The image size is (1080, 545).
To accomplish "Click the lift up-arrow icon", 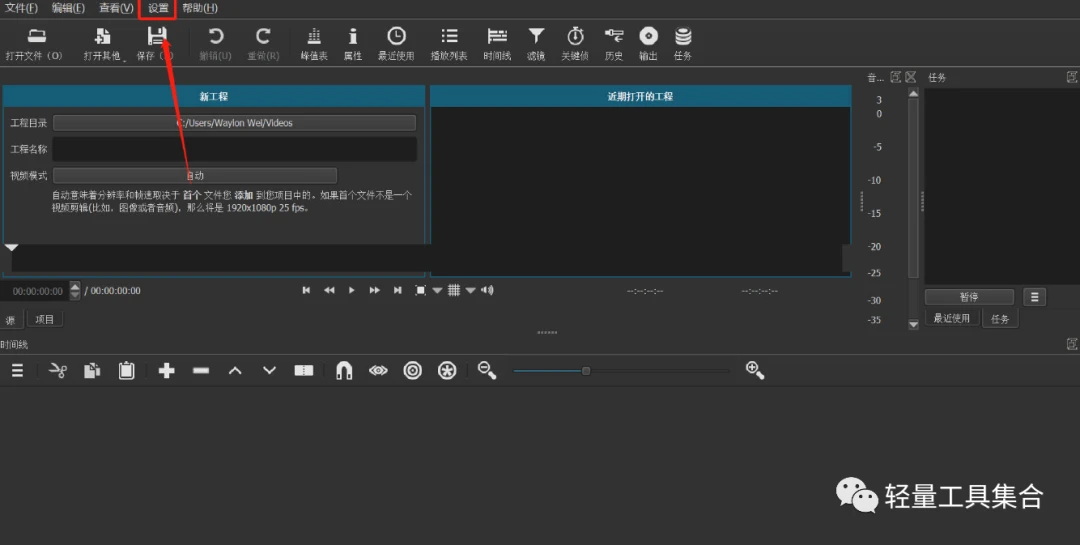I will (x=235, y=371).
